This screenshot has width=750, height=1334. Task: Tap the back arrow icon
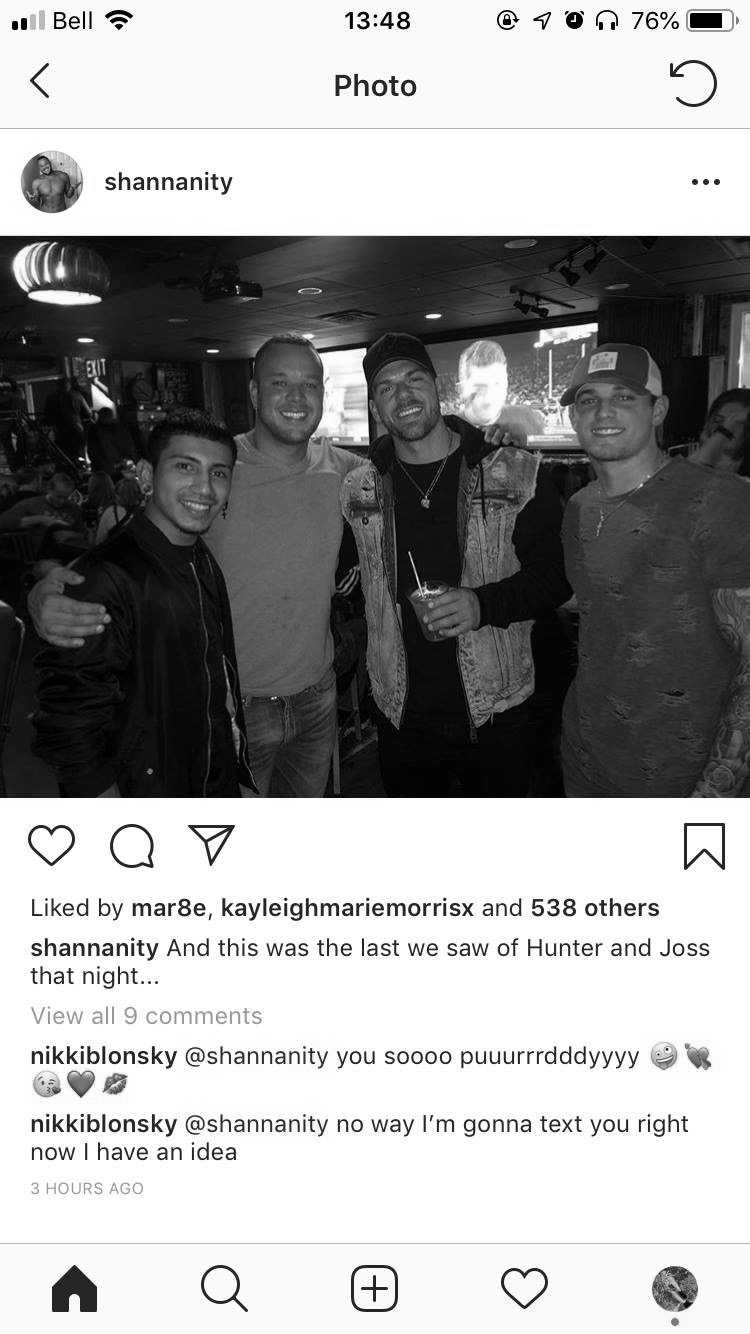click(39, 82)
